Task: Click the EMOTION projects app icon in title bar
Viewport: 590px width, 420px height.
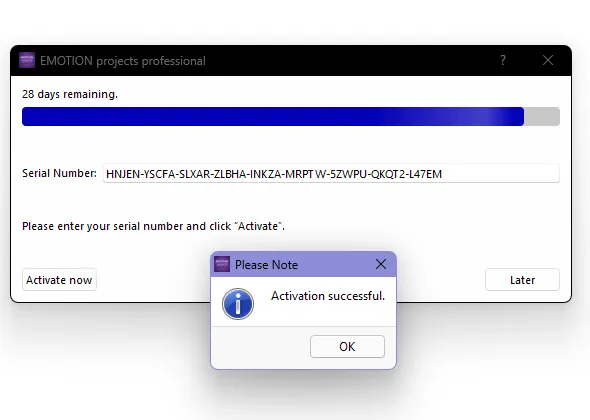Action: click(27, 60)
